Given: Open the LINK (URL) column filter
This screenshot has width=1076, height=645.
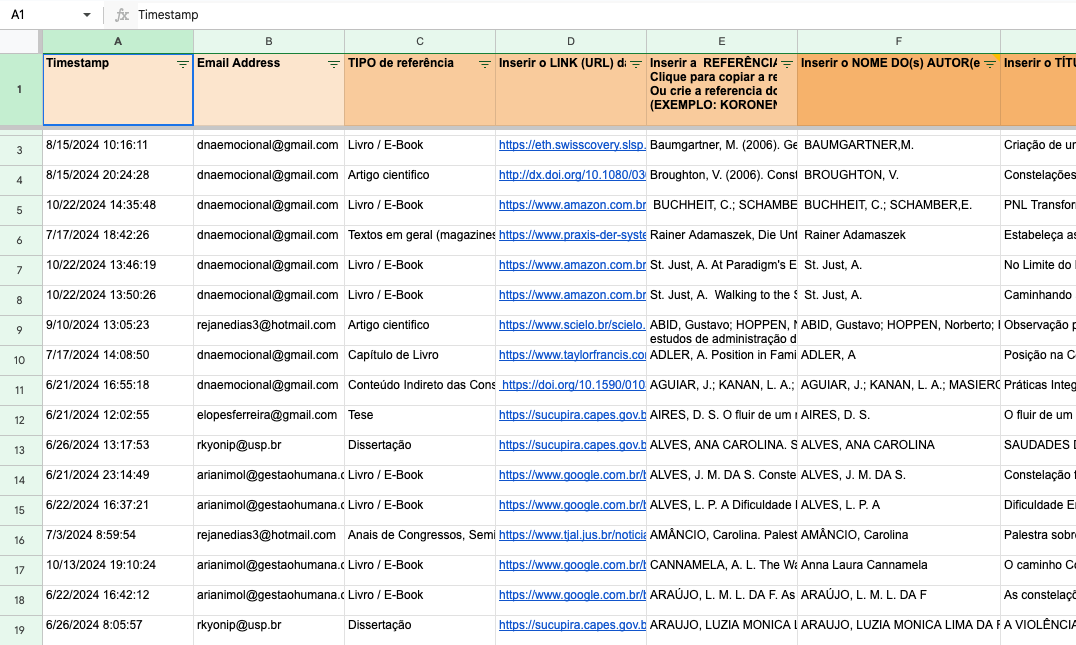Looking at the screenshot, I should 635,64.
